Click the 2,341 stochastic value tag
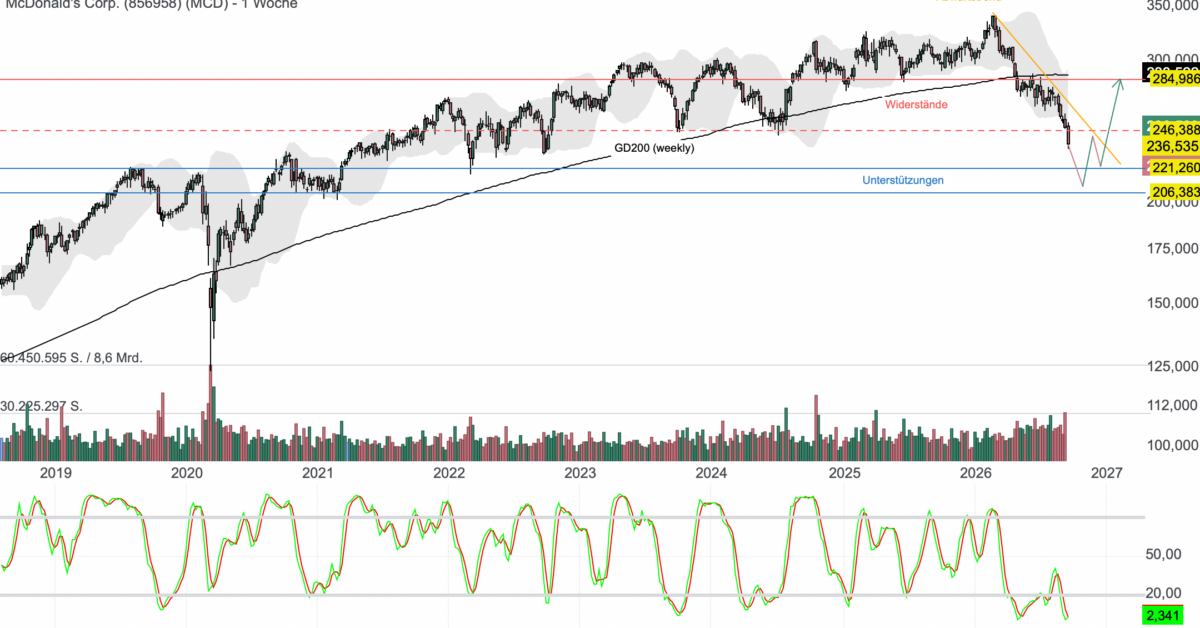Screen dimensions: 1200x628 1166,617
